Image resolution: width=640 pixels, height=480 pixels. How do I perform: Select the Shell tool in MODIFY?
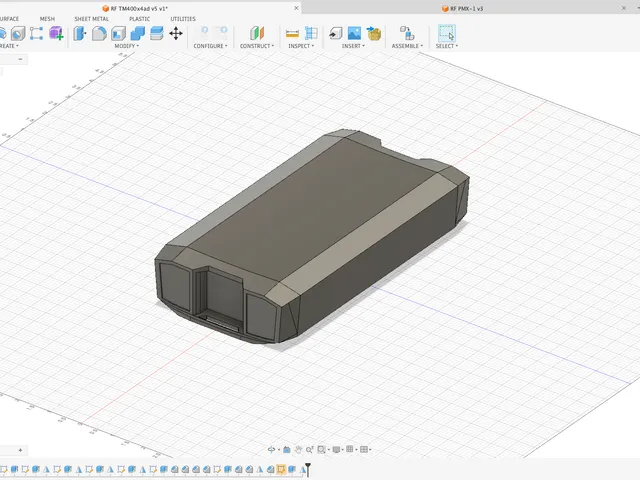point(118,33)
